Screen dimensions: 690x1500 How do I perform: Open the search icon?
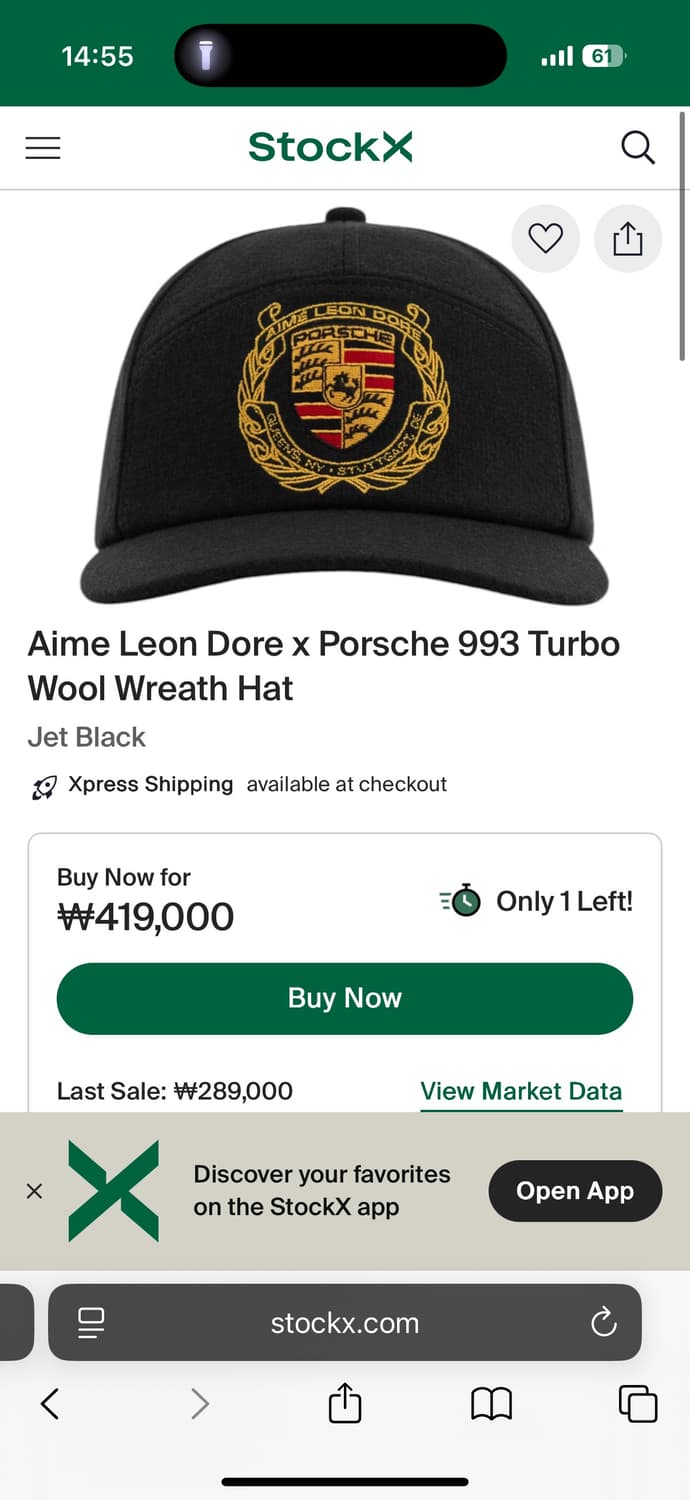pos(637,147)
